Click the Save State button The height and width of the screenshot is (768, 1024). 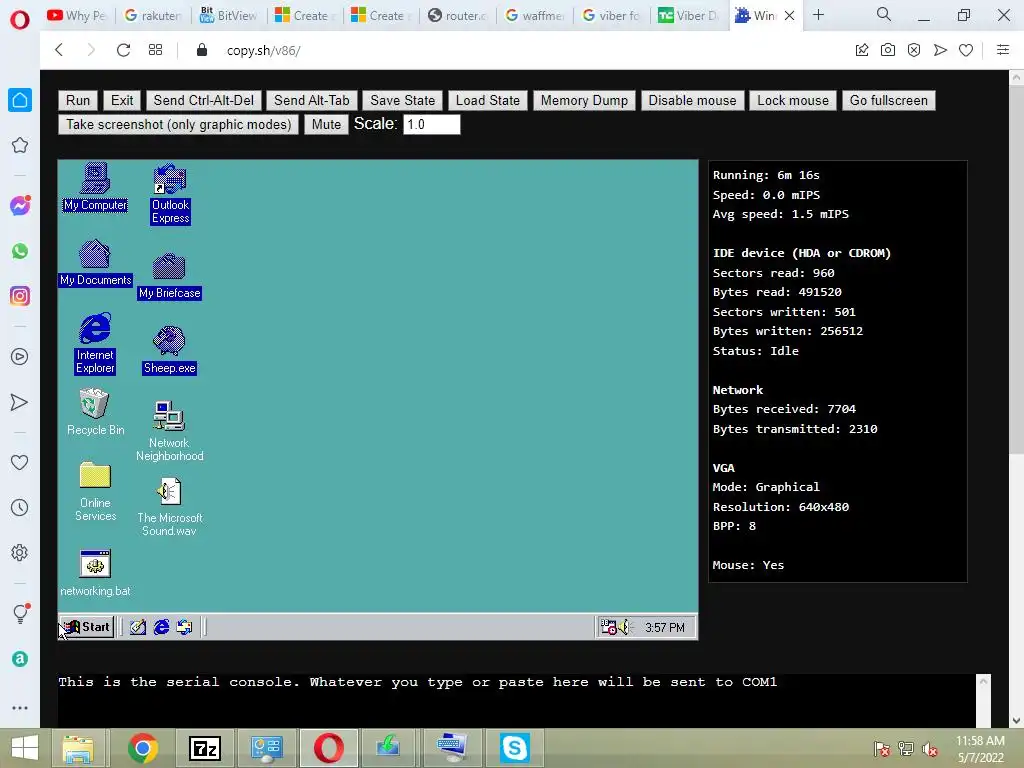(x=402, y=101)
